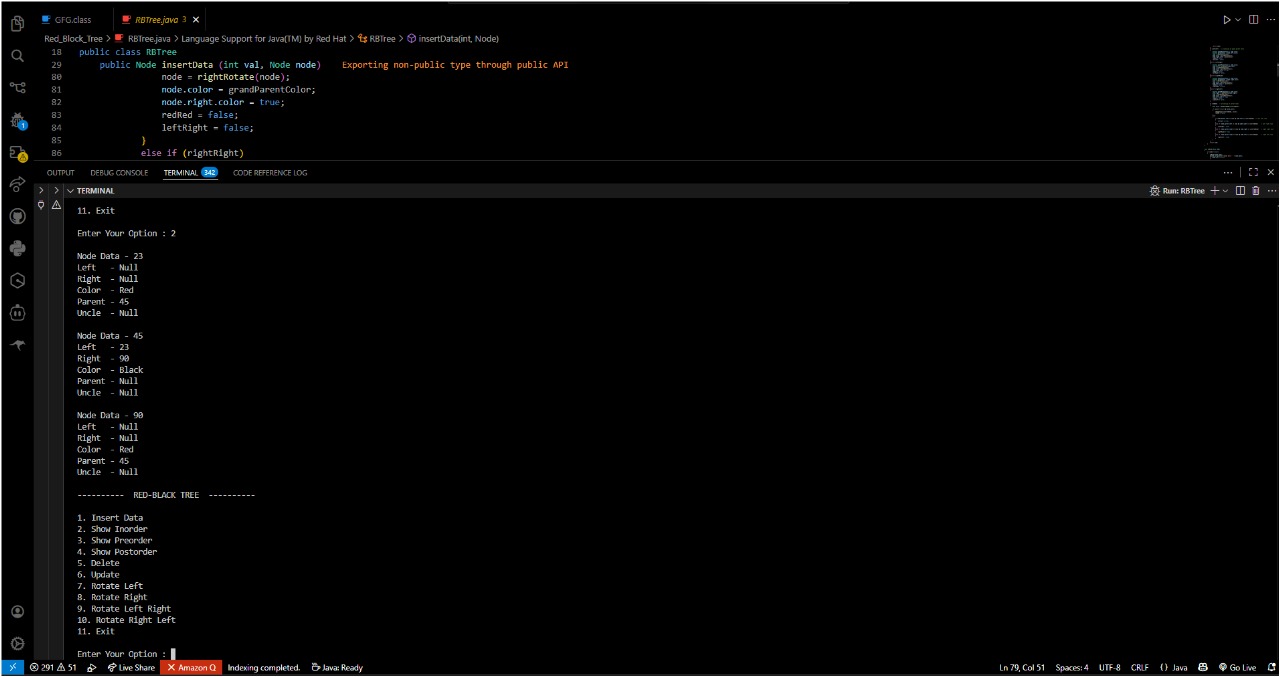Open the Explorer view in activity bar
Screen dimensions: 1280x677
[x=17, y=23]
